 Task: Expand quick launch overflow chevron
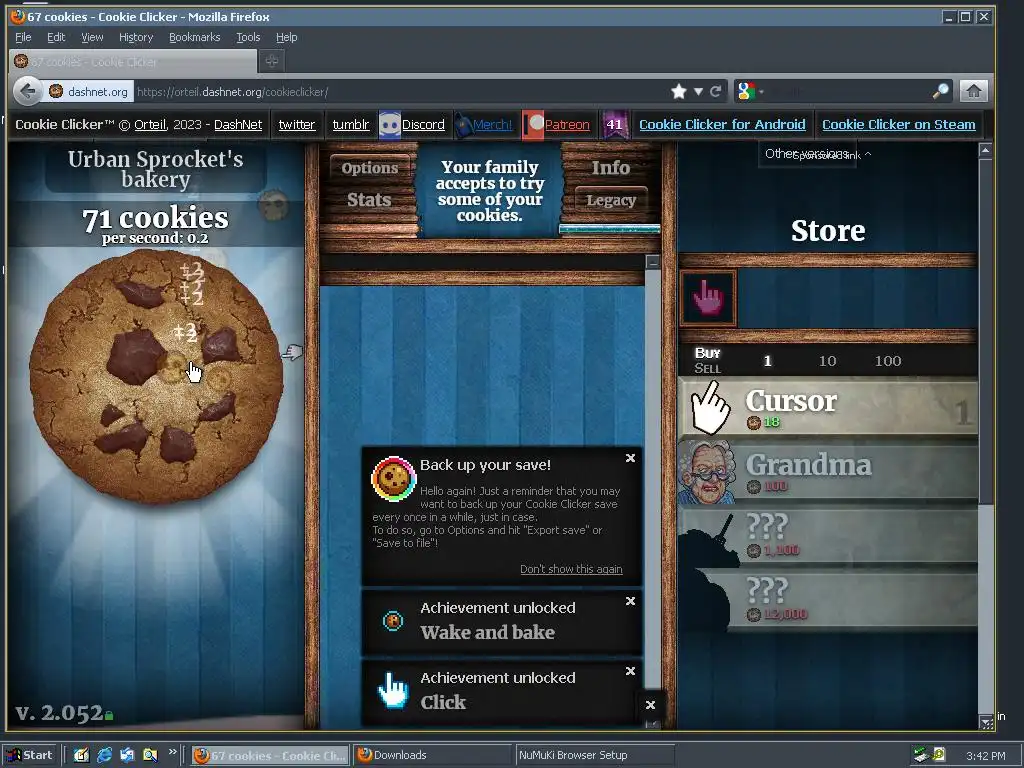(172, 752)
